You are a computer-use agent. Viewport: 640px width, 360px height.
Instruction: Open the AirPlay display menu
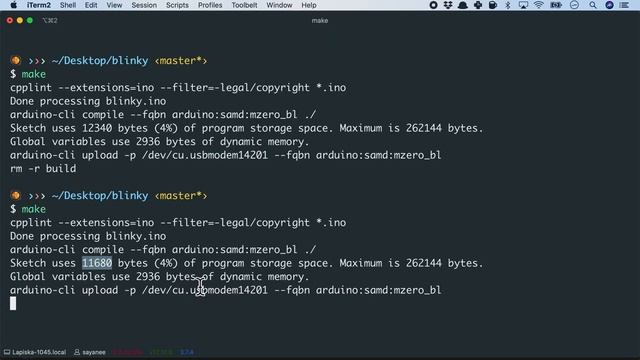pos(523,5)
